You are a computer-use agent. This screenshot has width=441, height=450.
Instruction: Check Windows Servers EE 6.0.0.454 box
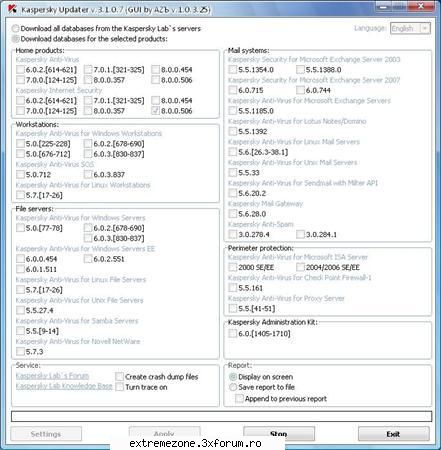pyautogui.click(x=20, y=259)
